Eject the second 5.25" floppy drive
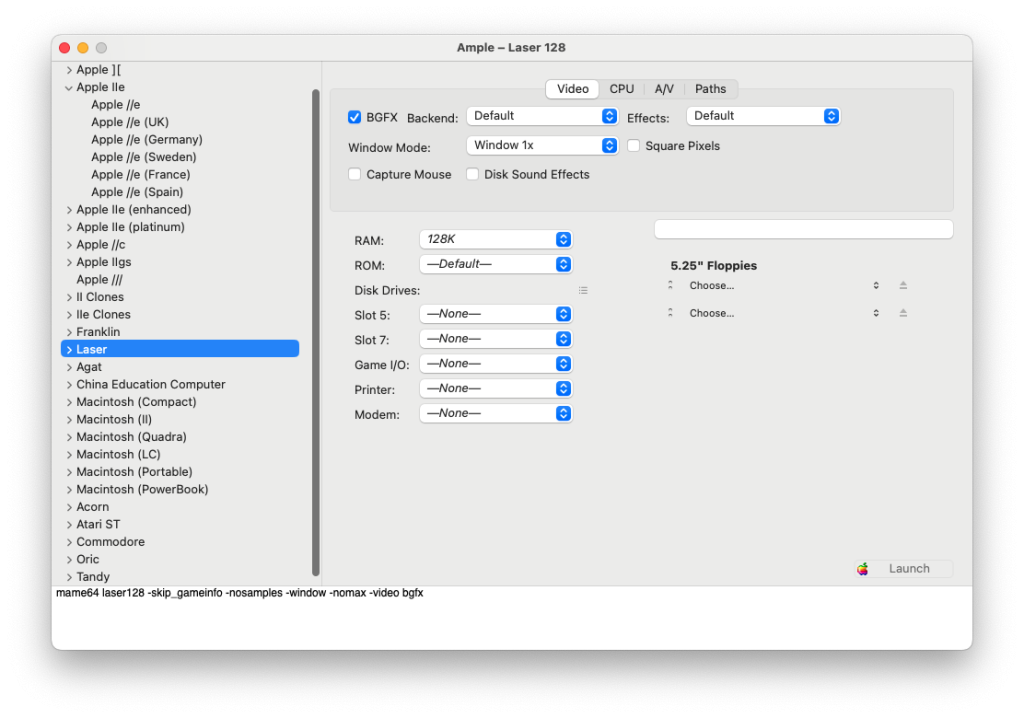Screen dimensions: 1024x718 [x=903, y=313]
